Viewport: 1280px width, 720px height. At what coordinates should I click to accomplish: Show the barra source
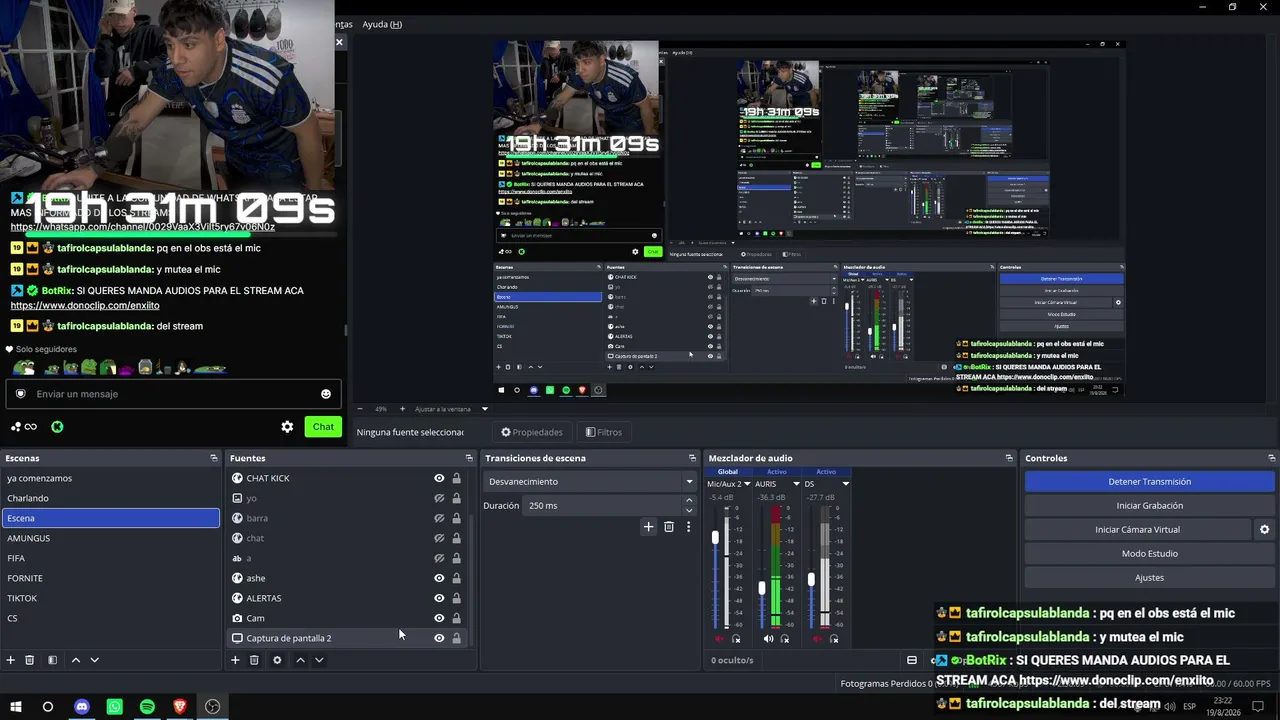pyautogui.click(x=439, y=518)
